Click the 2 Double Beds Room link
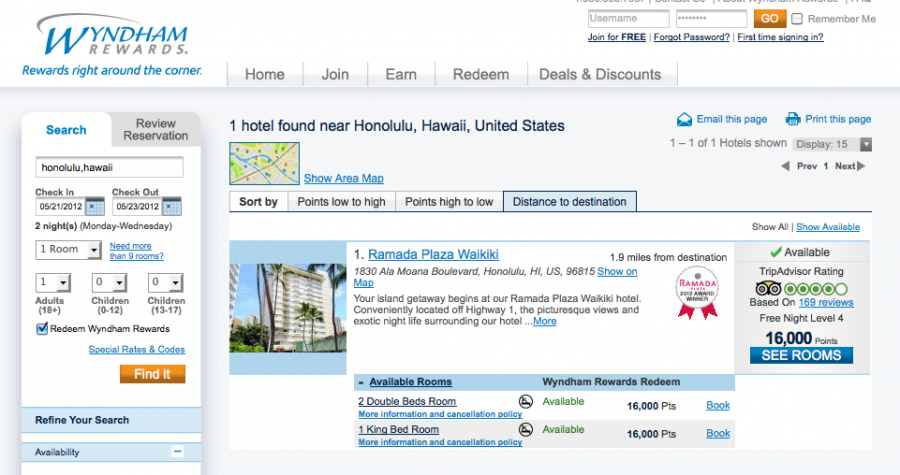Image resolution: width=900 pixels, height=475 pixels. [407, 402]
